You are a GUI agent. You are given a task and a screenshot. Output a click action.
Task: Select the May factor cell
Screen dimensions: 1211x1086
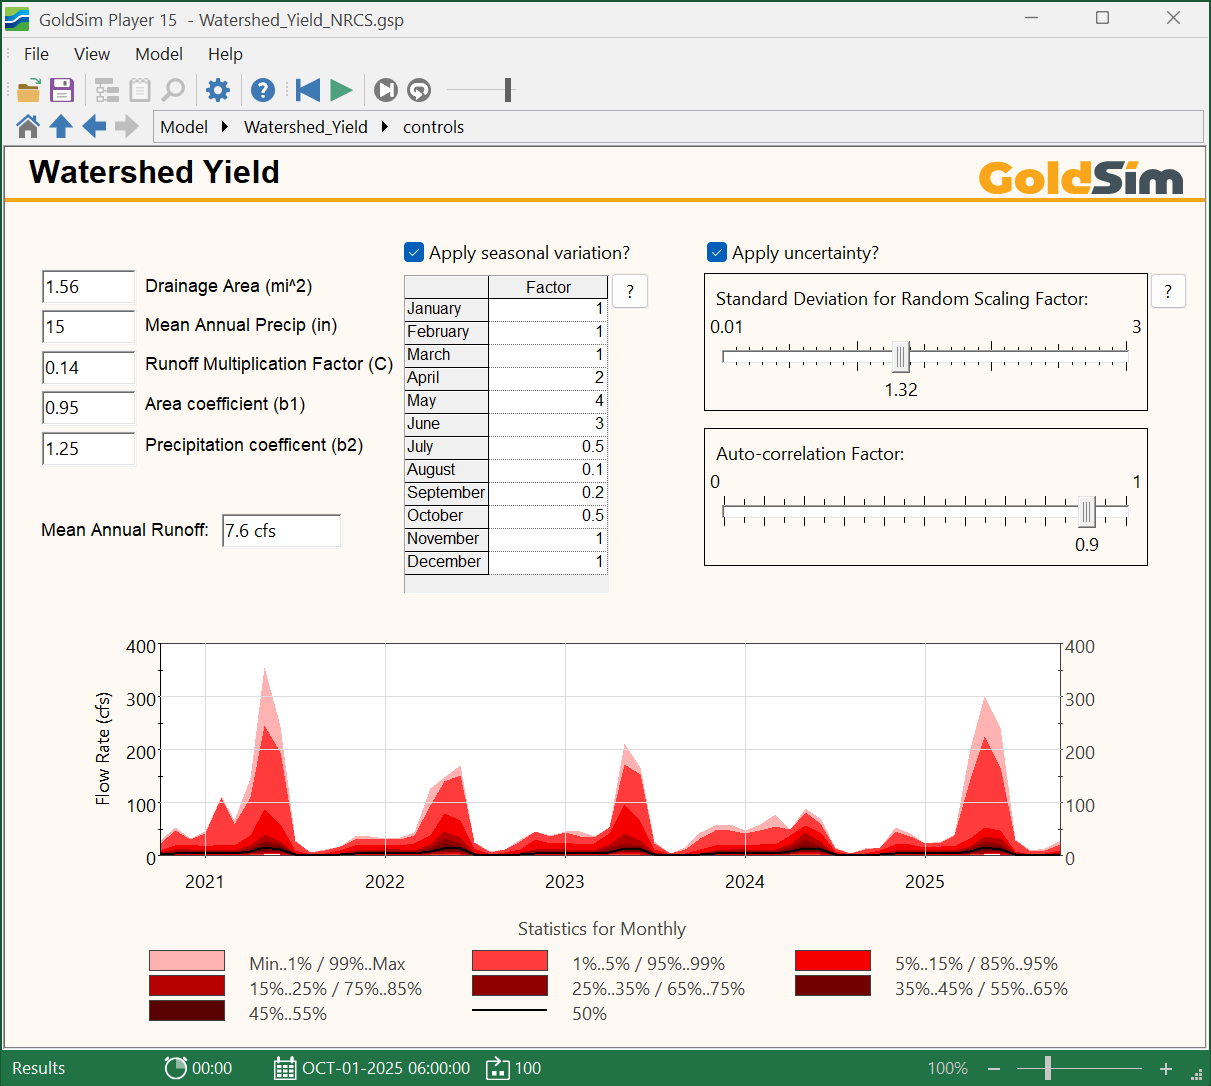point(548,401)
